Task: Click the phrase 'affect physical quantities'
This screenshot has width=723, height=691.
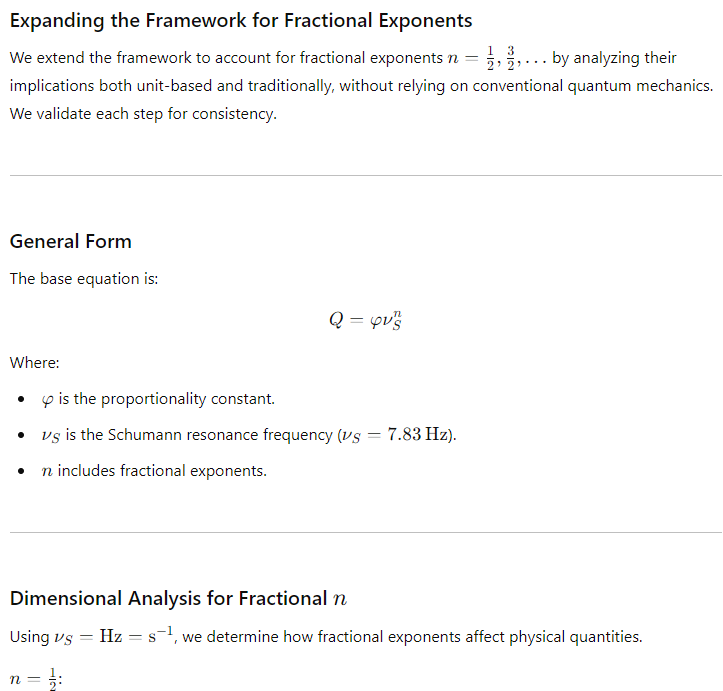Action: (x=553, y=637)
